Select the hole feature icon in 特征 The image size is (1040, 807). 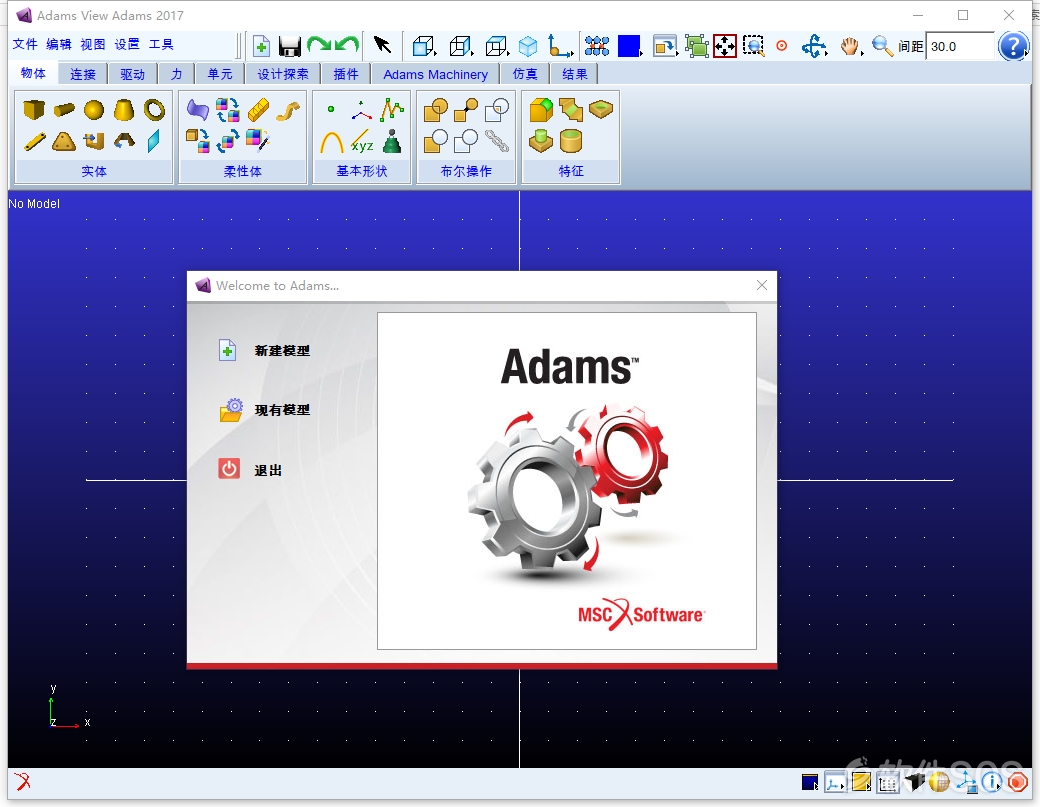tap(601, 109)
